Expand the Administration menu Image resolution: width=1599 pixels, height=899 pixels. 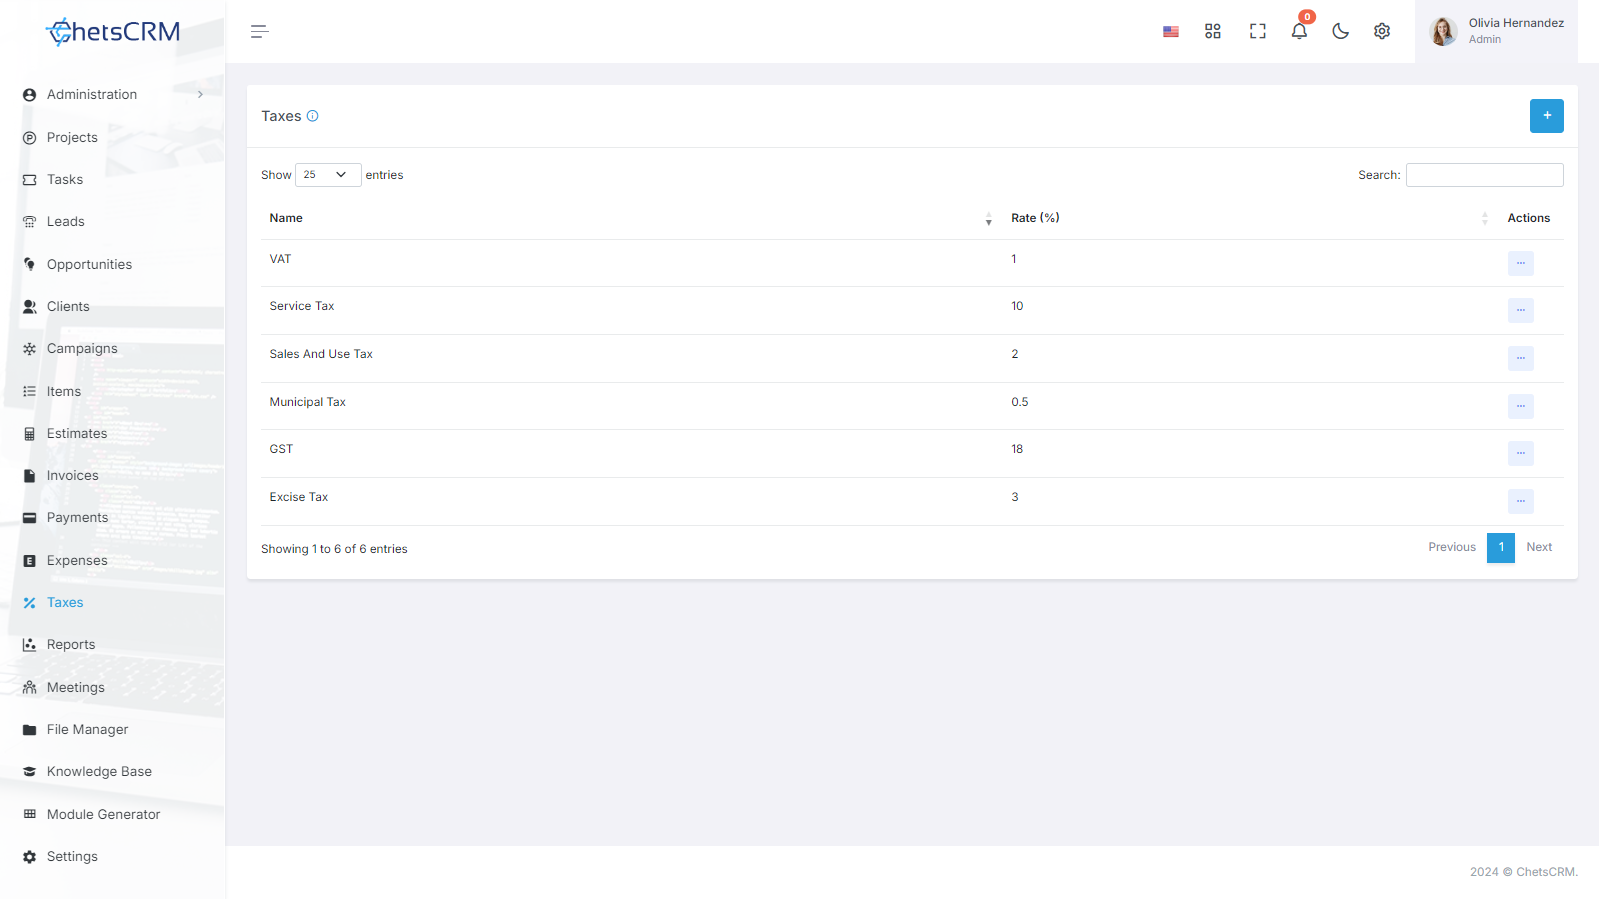tap(112, 95)
